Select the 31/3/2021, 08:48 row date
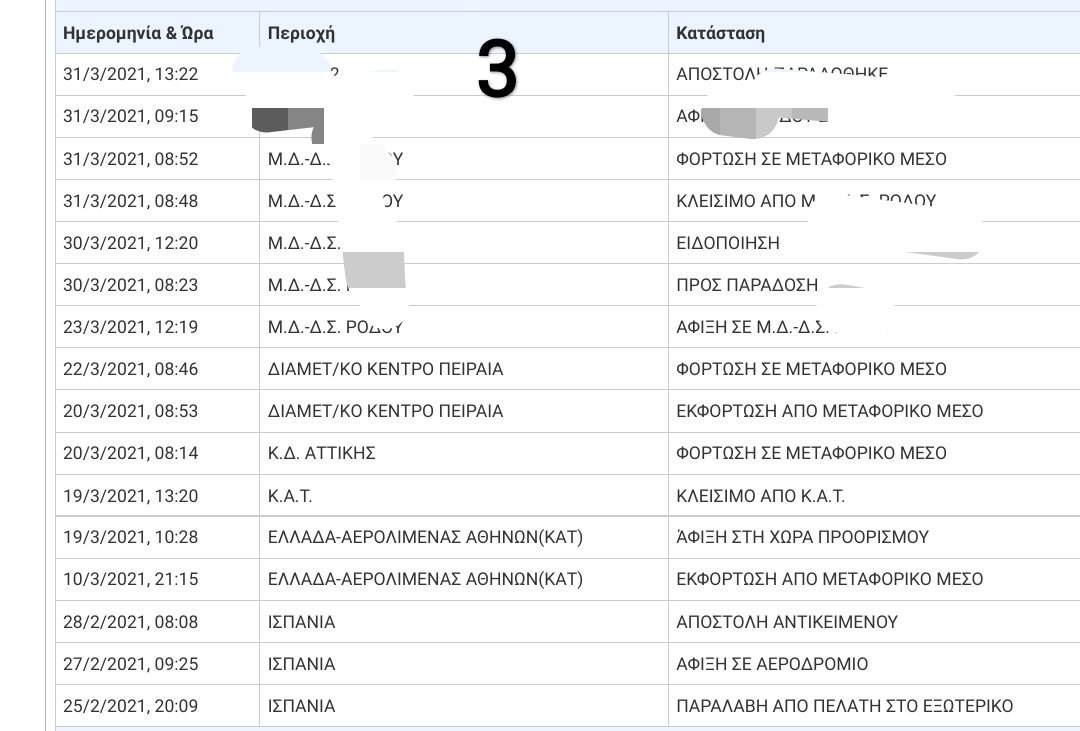The width and height of the screenshot is (1080, 731). [x=130, y=200]
